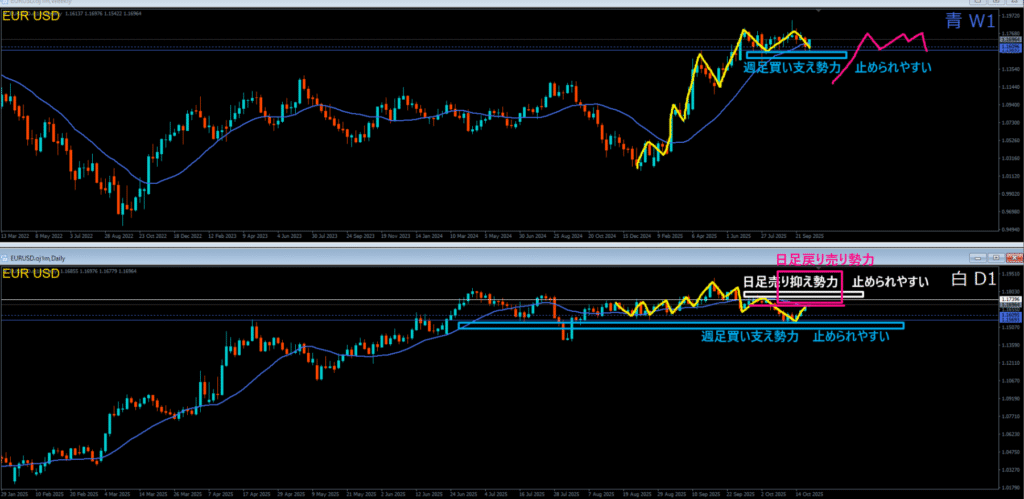The height and width of the screenshot is (499, 1024).
Task: Click '13 Mar 2022' on Weekly time axis
Action: 14,234
